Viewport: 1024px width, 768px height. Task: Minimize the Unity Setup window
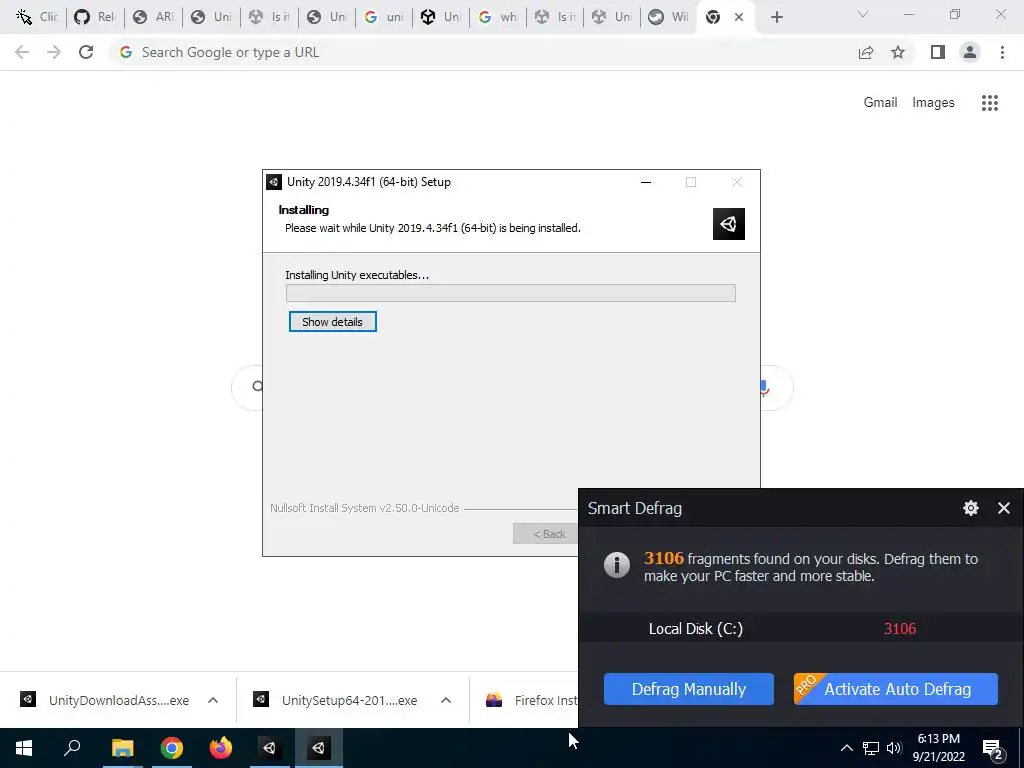click(646, 182)
